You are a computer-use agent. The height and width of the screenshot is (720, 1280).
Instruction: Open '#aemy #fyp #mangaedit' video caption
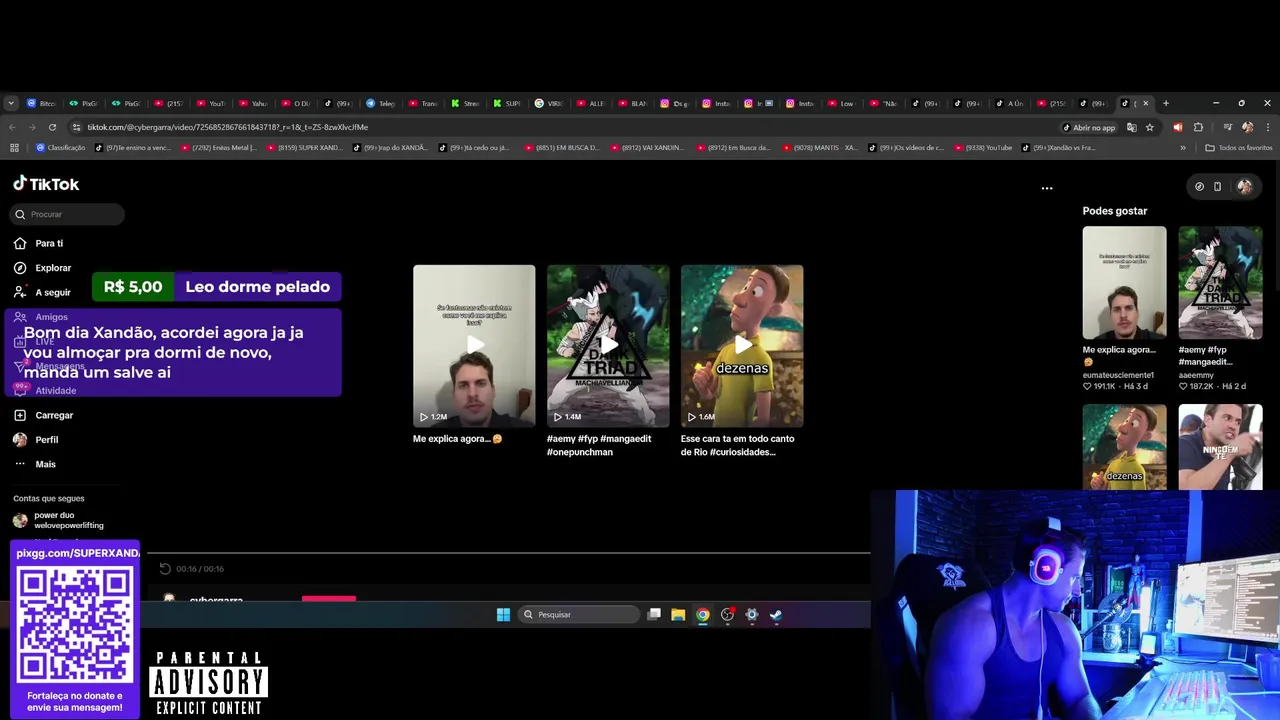tap(599, 445)
